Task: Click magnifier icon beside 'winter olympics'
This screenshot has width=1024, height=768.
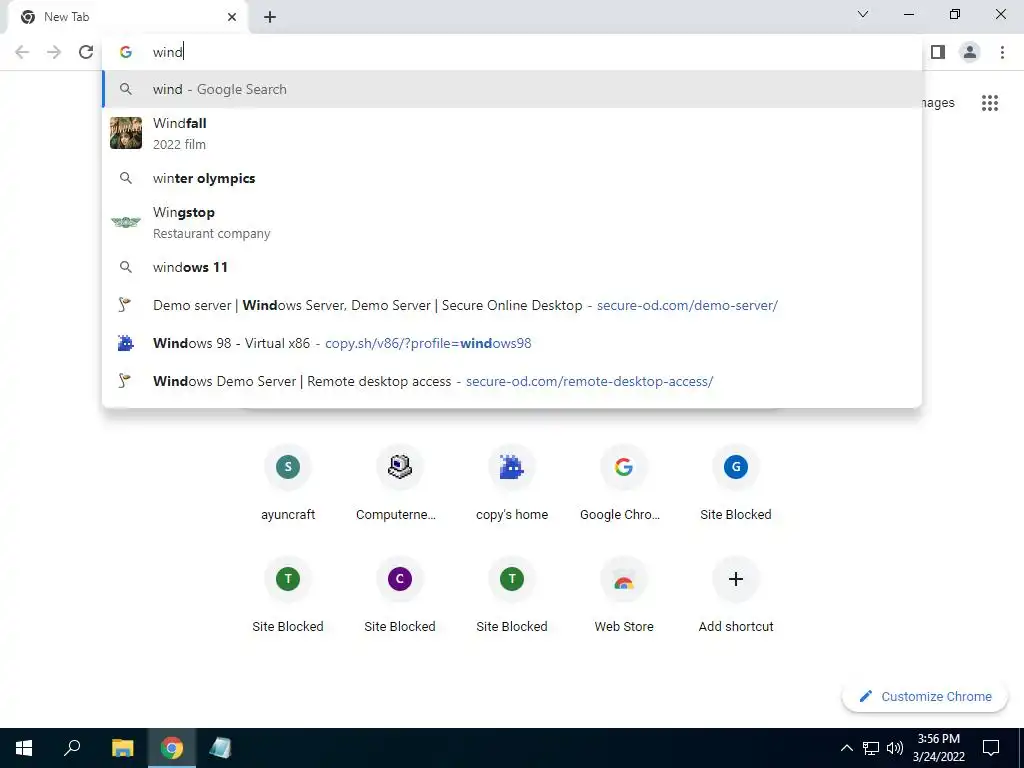Action: point(125,178)
